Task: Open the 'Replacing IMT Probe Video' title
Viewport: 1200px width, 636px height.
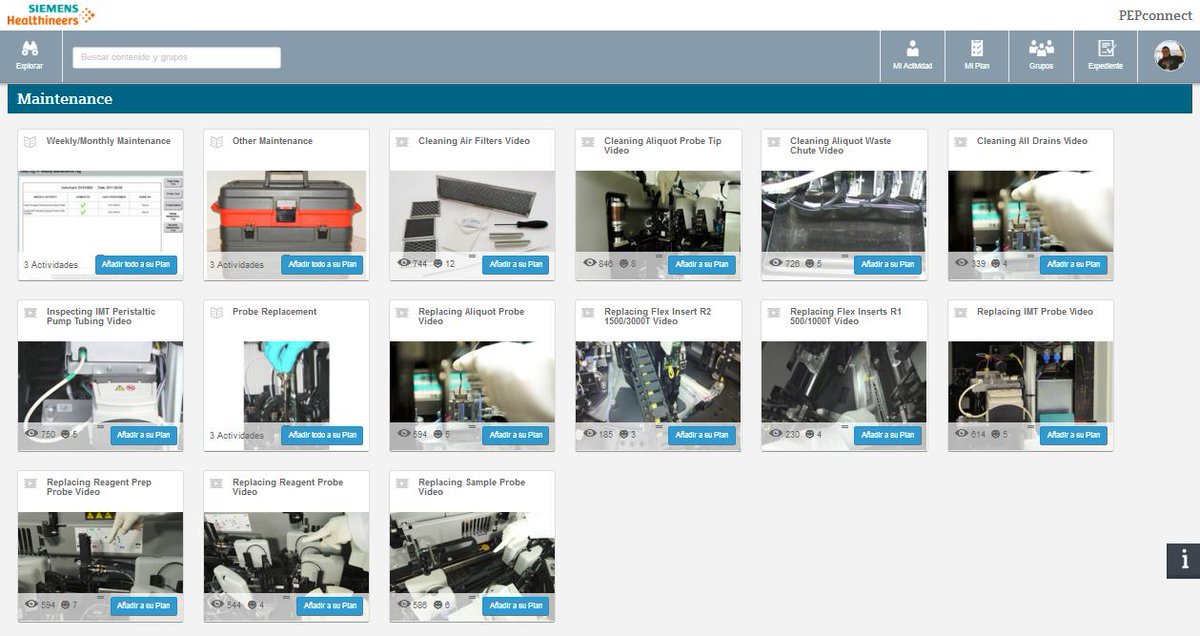Action: (x=1035, y=313)
